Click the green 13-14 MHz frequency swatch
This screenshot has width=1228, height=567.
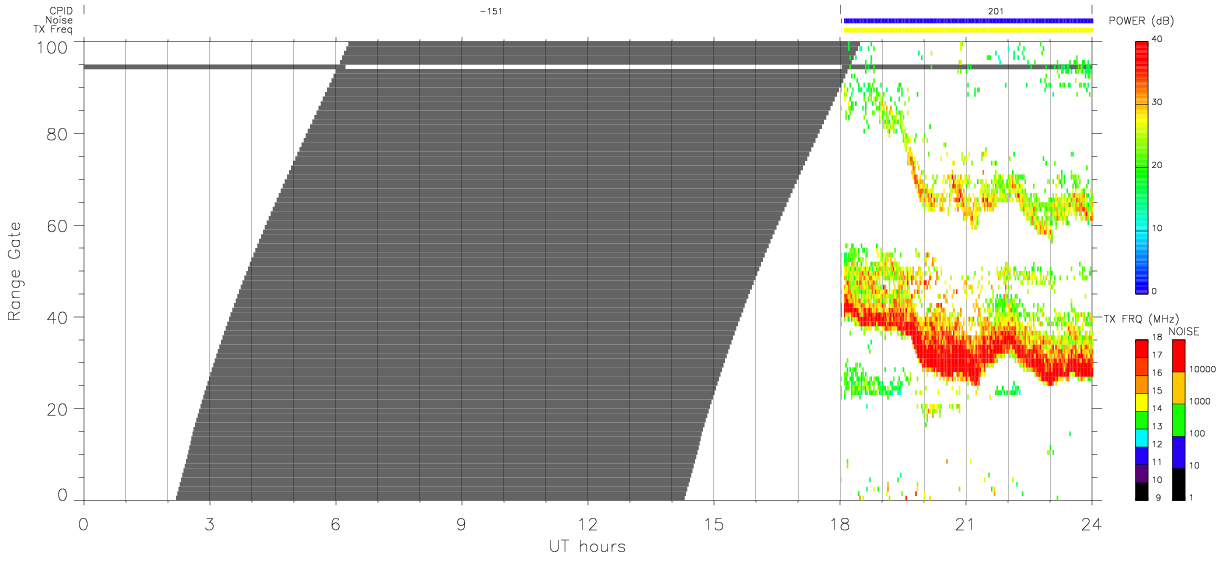pos(1141,420)
